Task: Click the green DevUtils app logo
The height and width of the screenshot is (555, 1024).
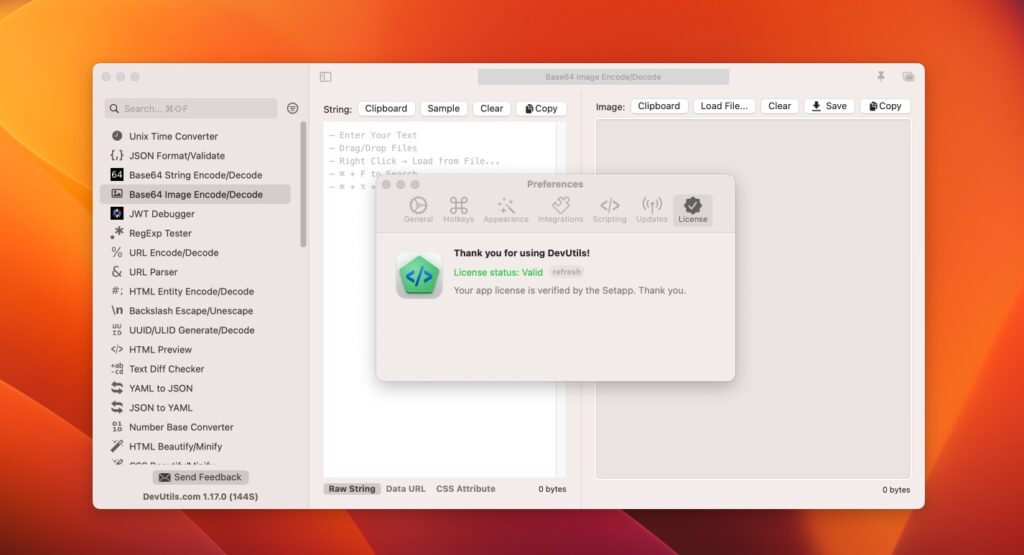Action: click(x=419, y=275)
